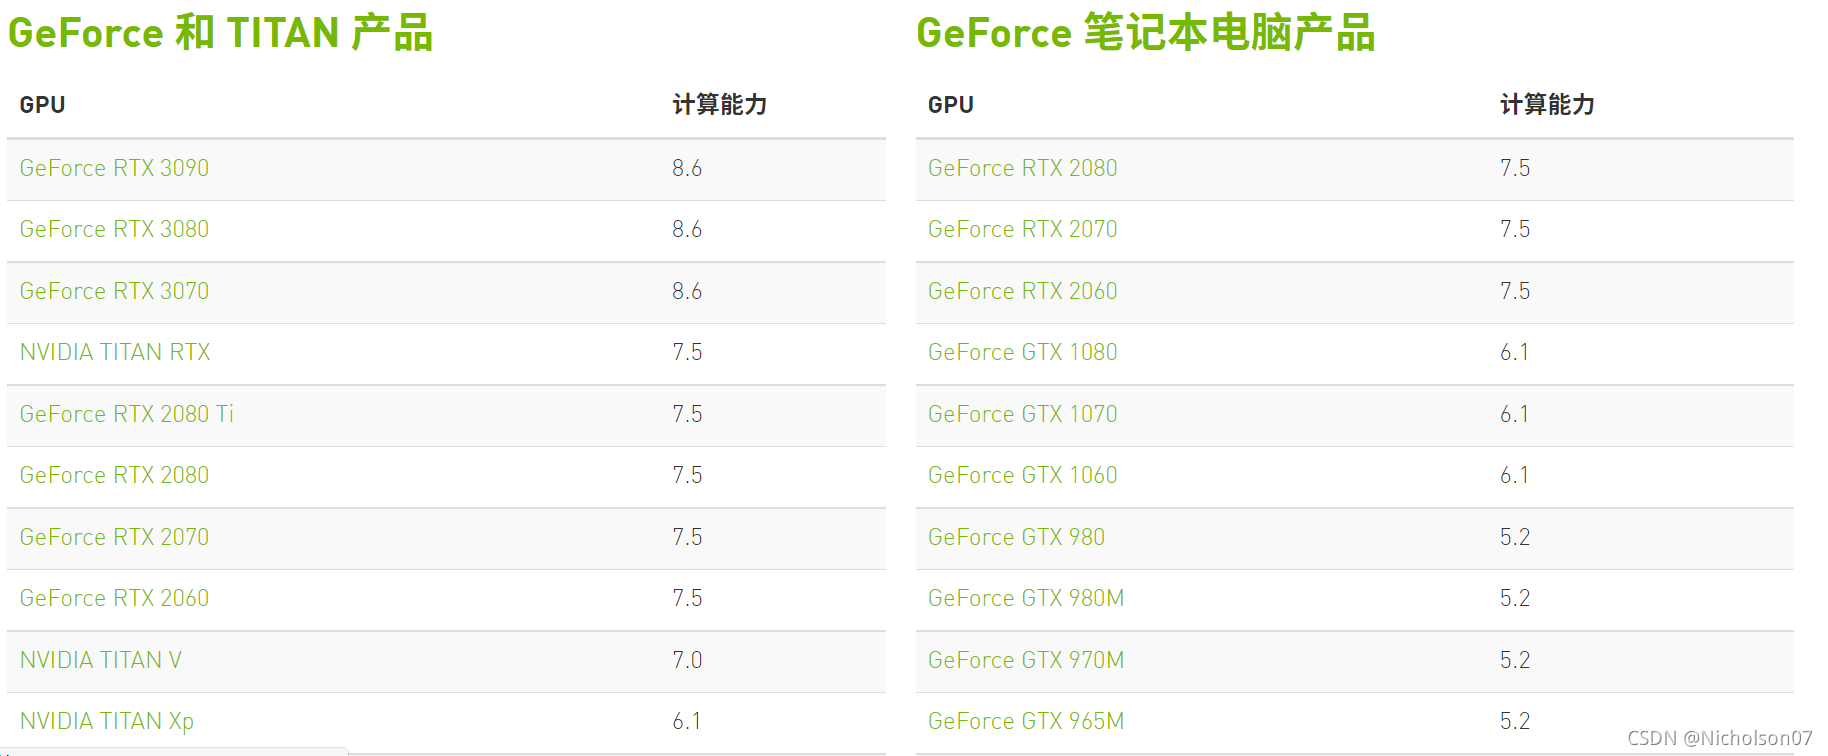The width and height of the screenshot is (1828, 756).
Task: Open GeForce GTX 965M link
Action: click(x=1026, y=721)
